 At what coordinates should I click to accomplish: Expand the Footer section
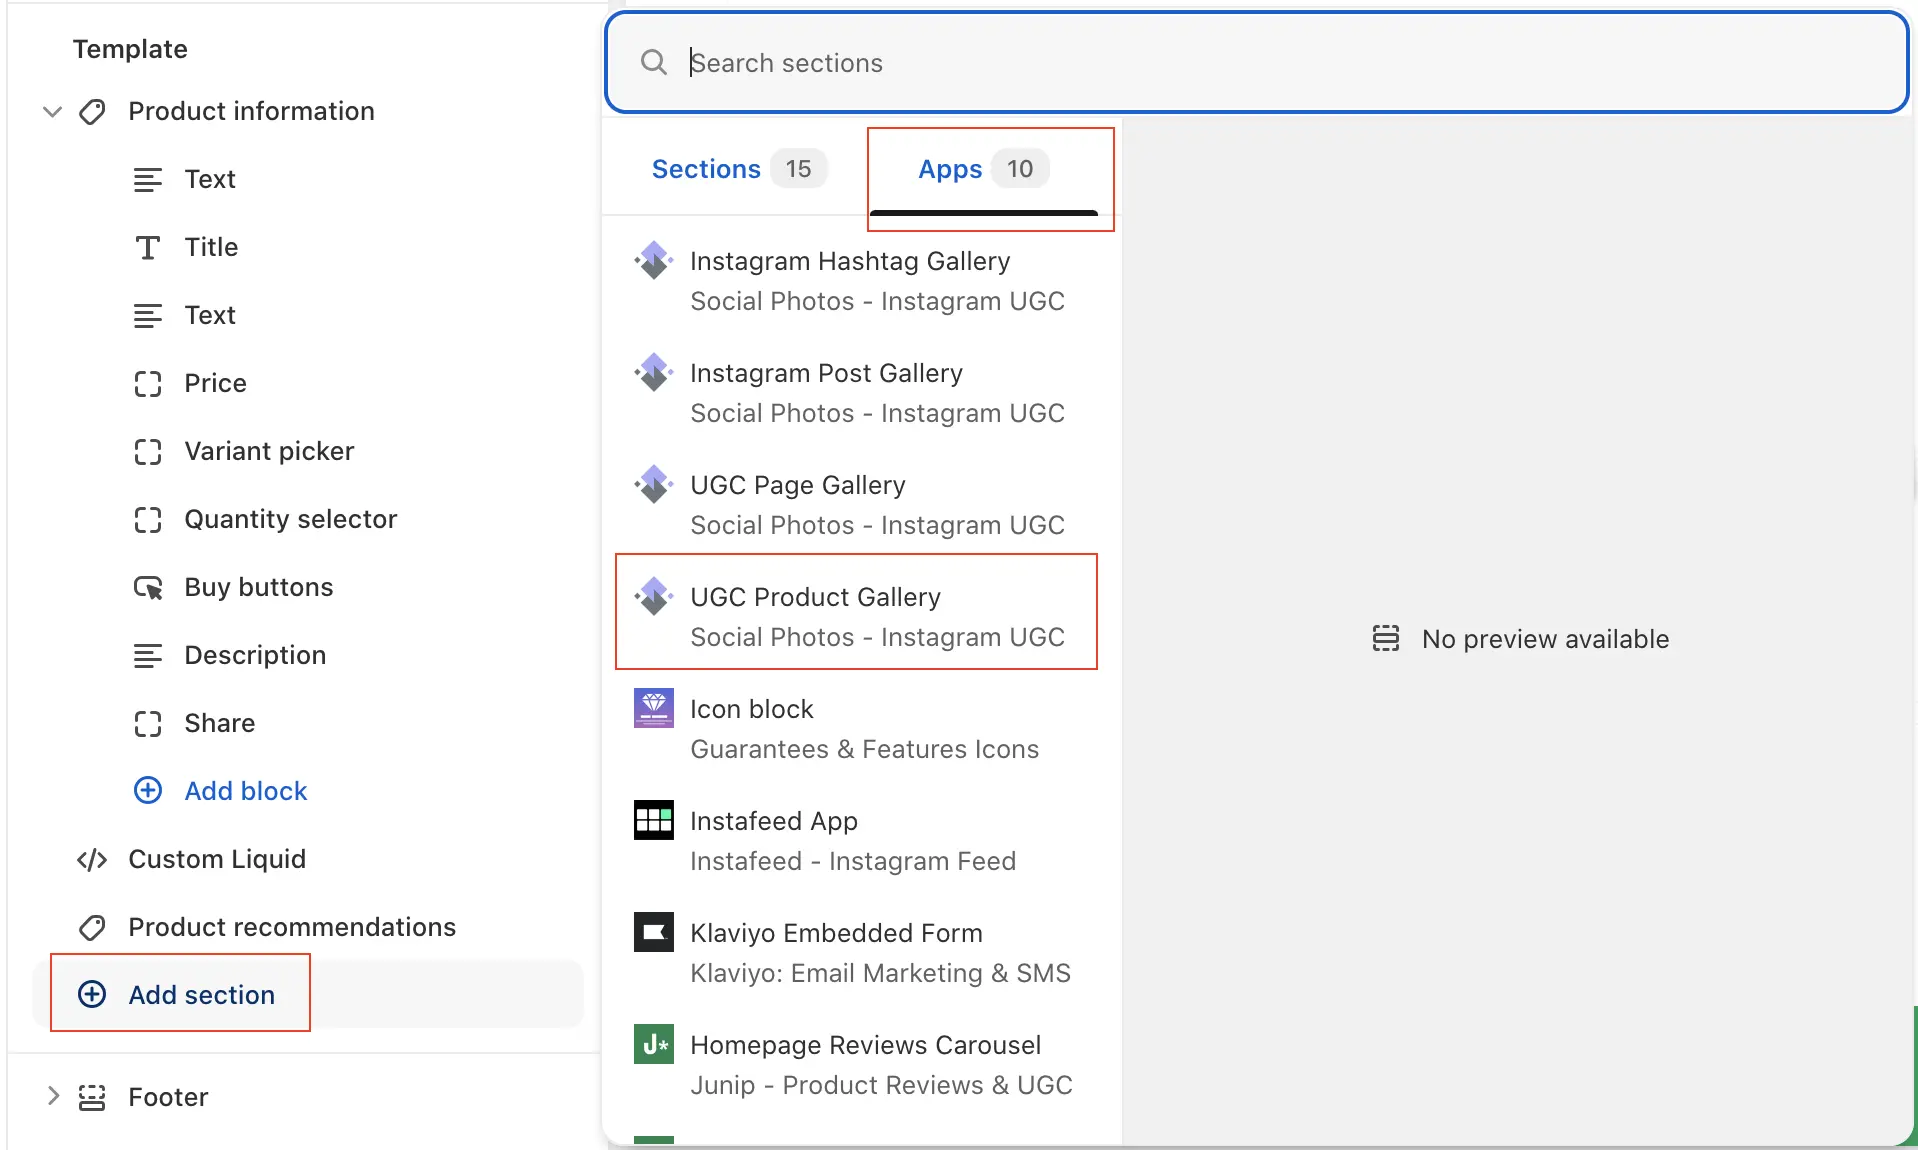coord(53,1096)
